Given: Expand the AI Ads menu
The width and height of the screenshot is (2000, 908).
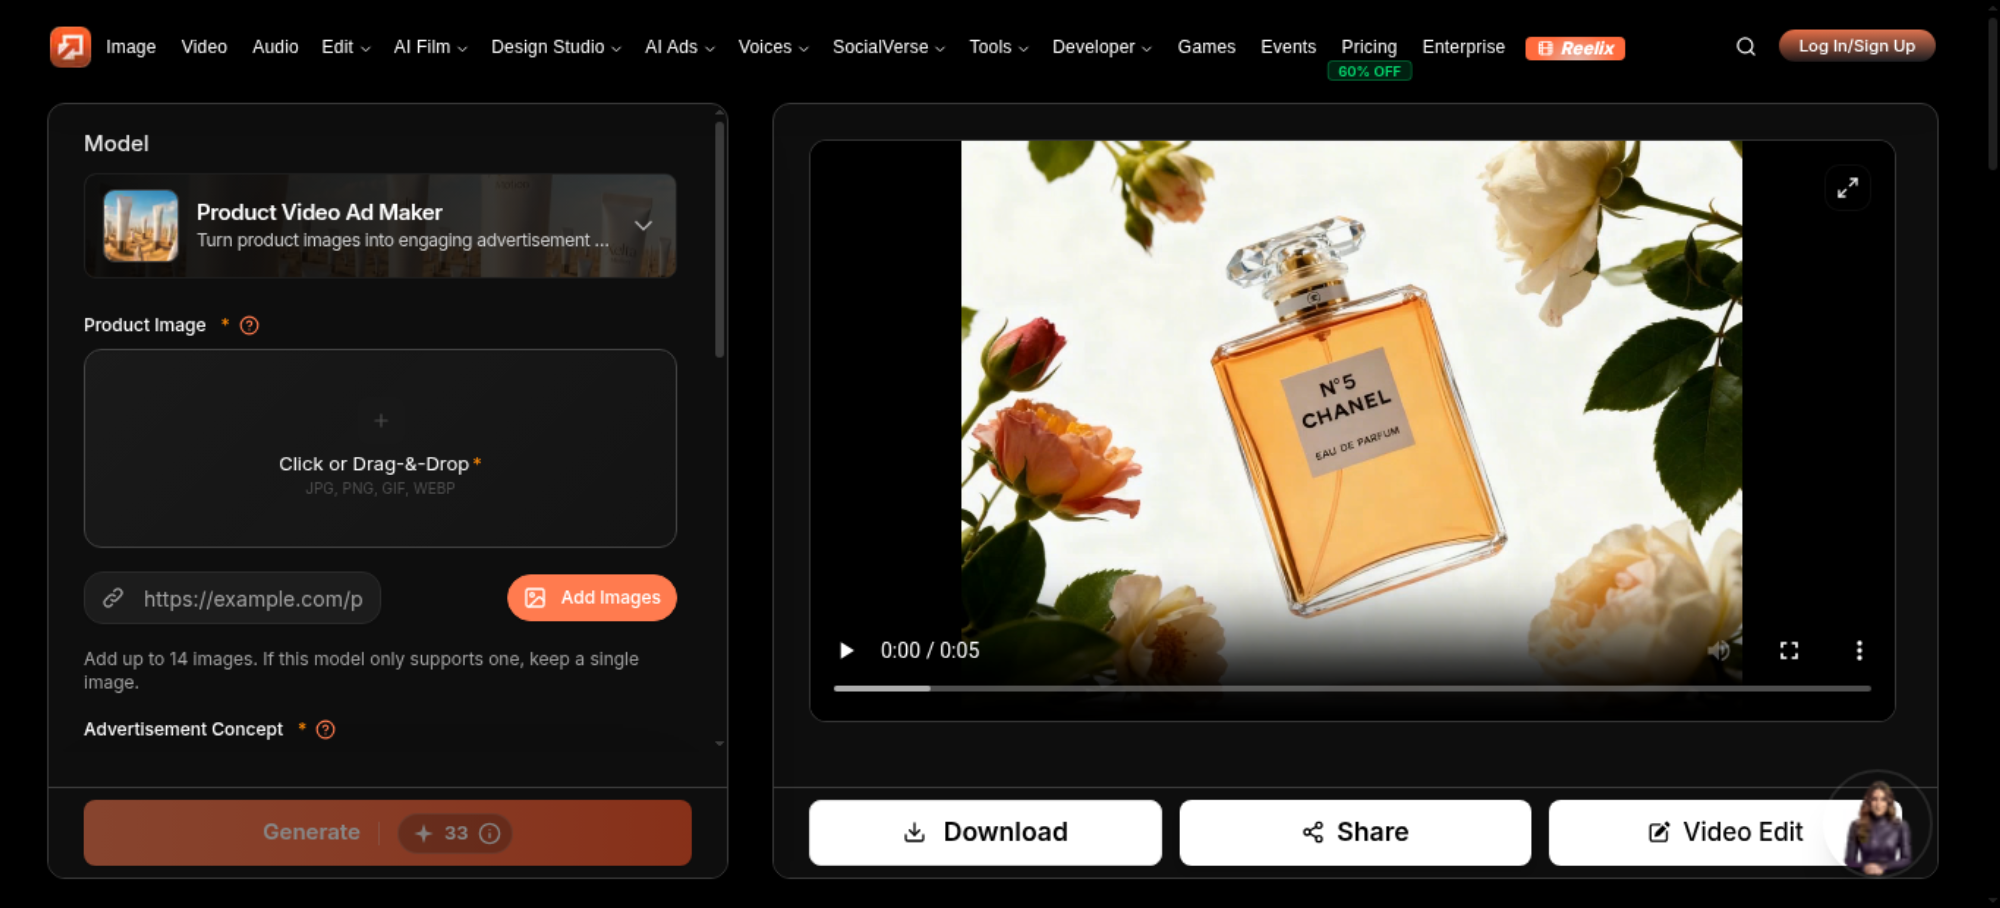Looking at the screenshot, I should pos(680,47).
